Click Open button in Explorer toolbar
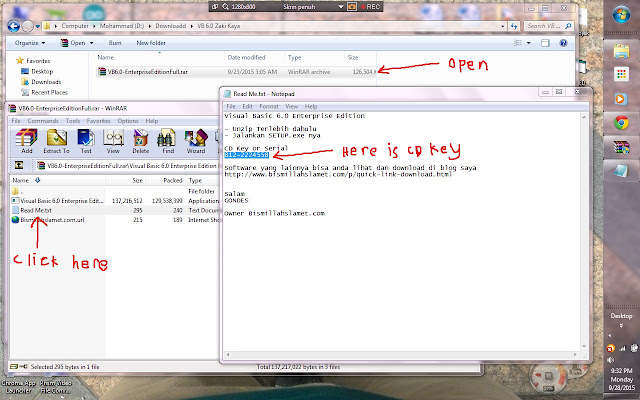This screenshot has width=640, height=400. (73, 43)
